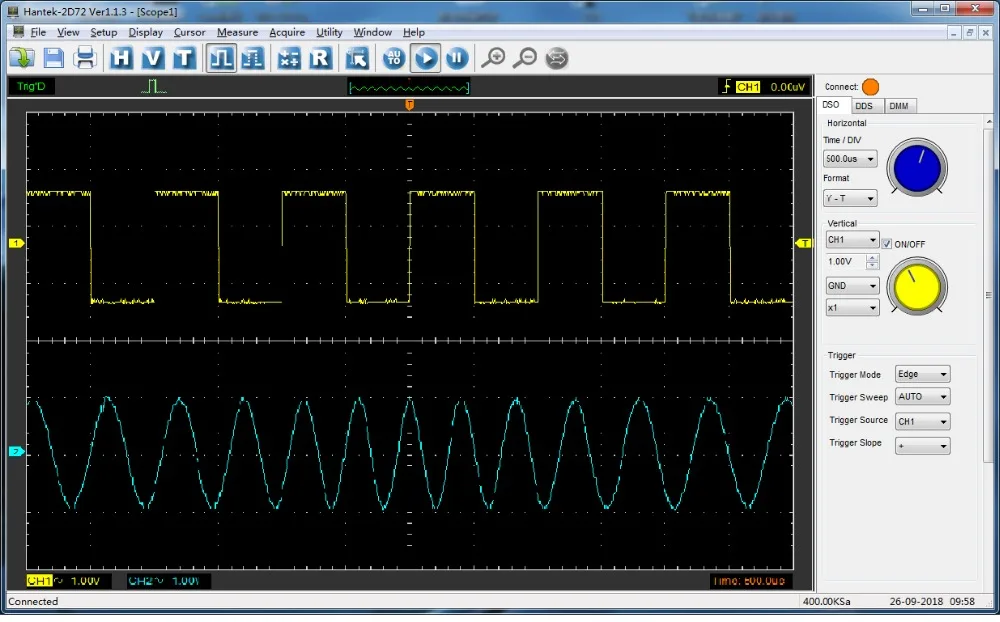The image size is (1000, 622).
Task: Click the vertical cursor V icon
Action: (152, 58)
